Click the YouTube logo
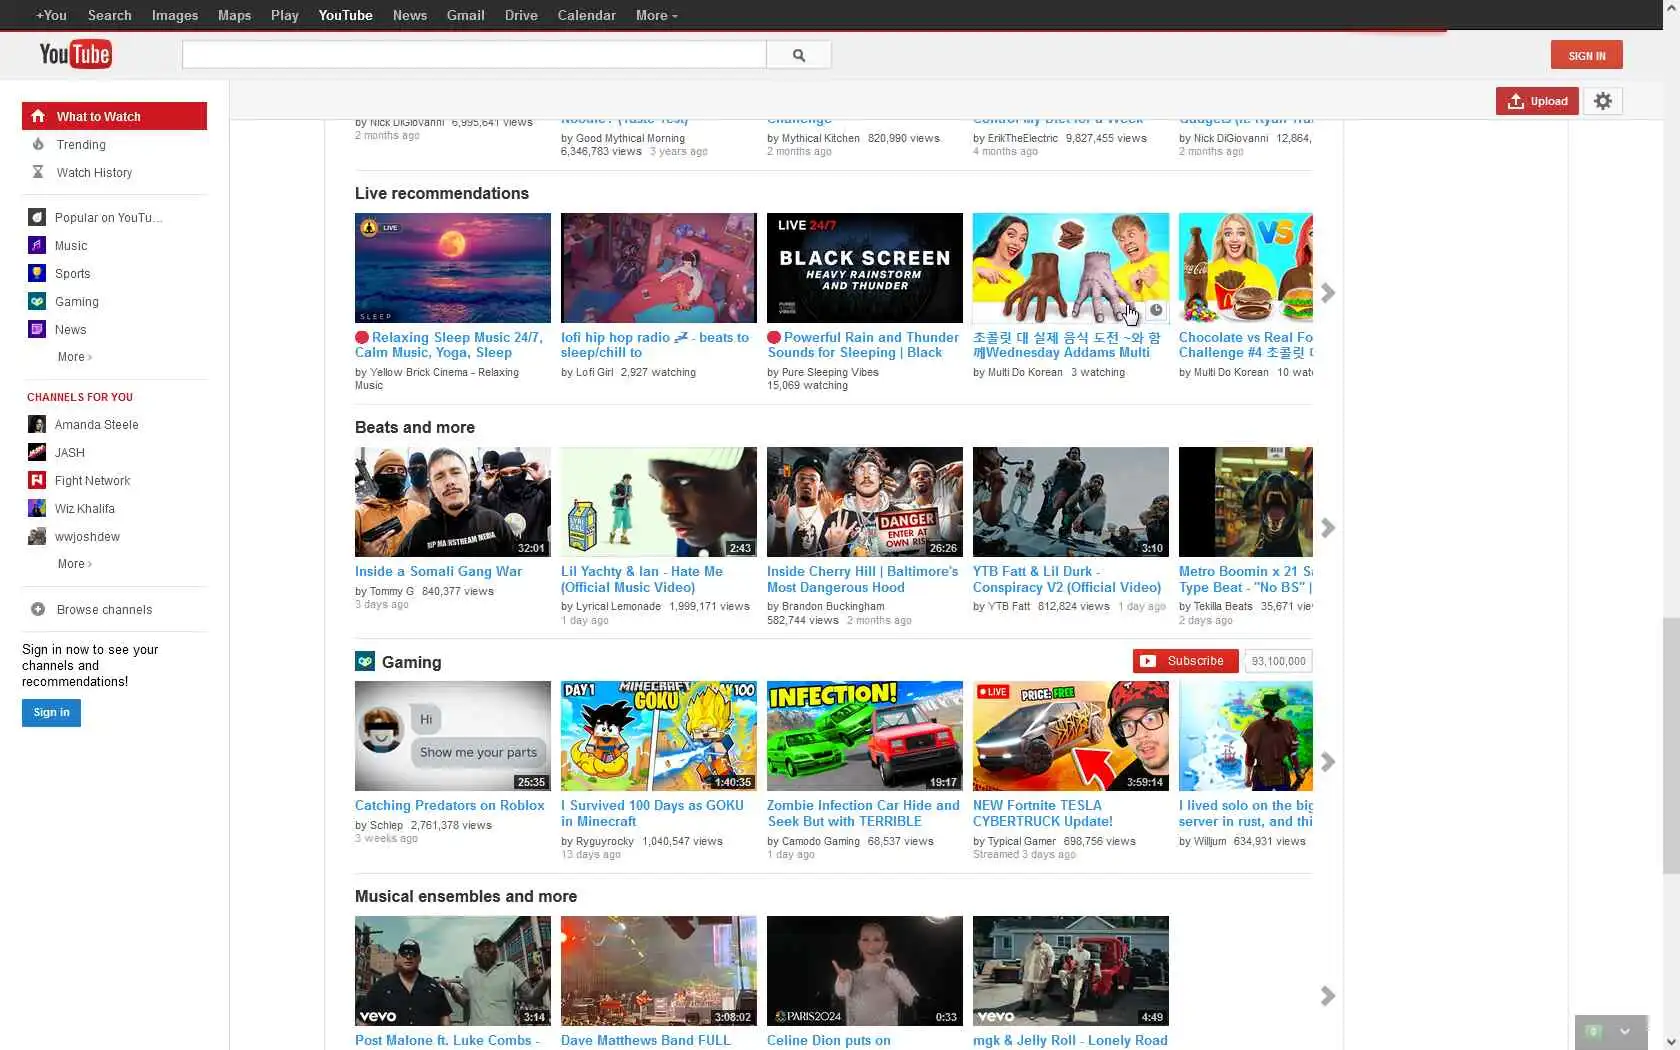 (x=75, y=54)
